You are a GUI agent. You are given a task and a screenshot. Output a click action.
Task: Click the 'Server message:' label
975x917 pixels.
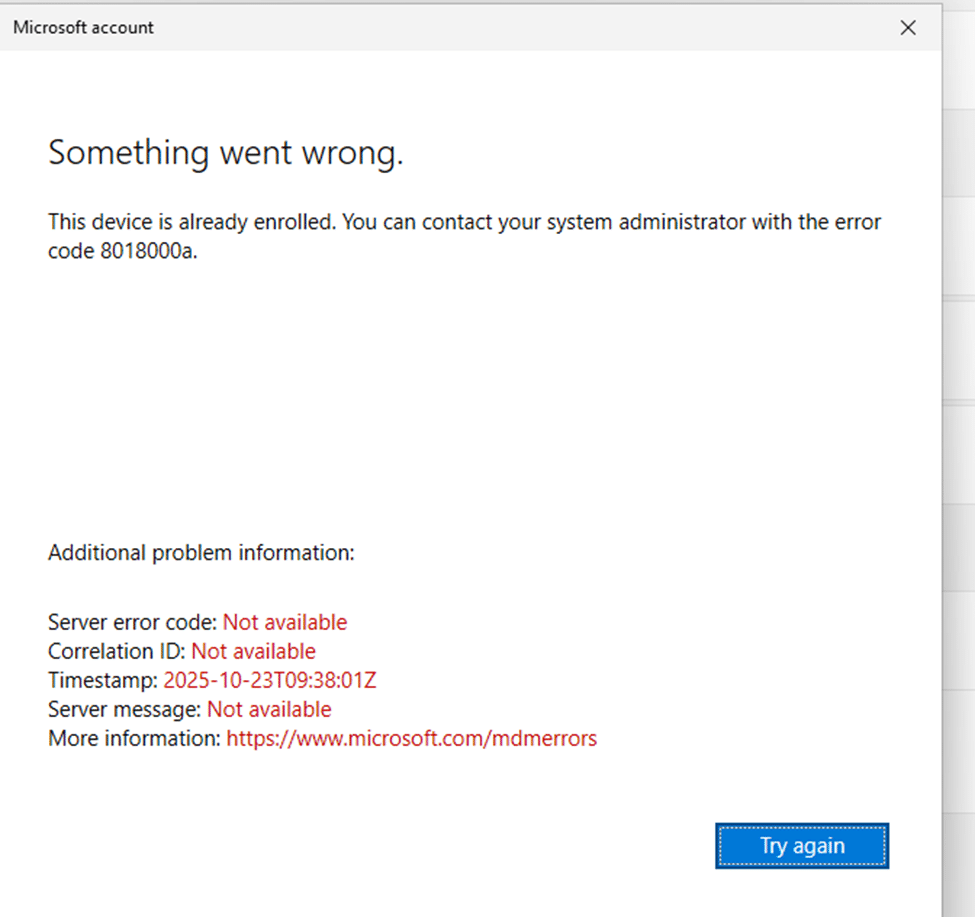coord(125,710)
